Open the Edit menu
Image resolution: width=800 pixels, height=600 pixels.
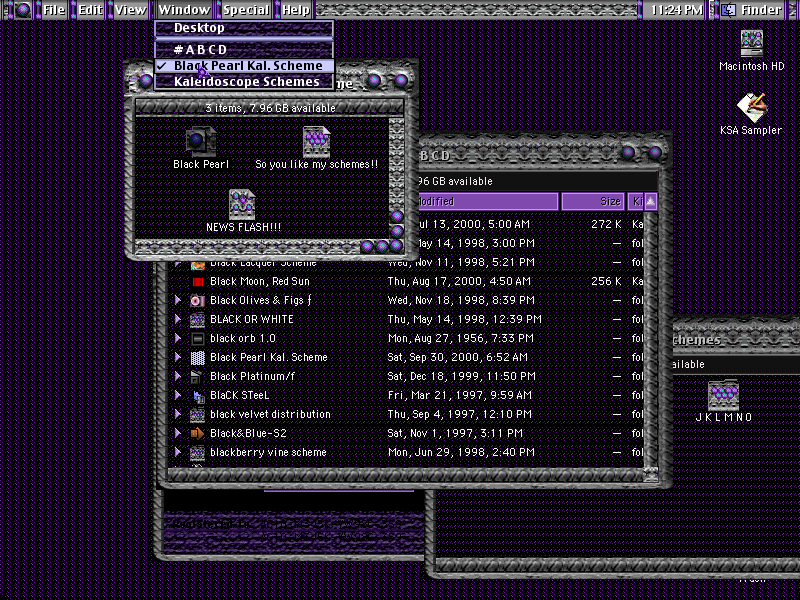point(90,10)
